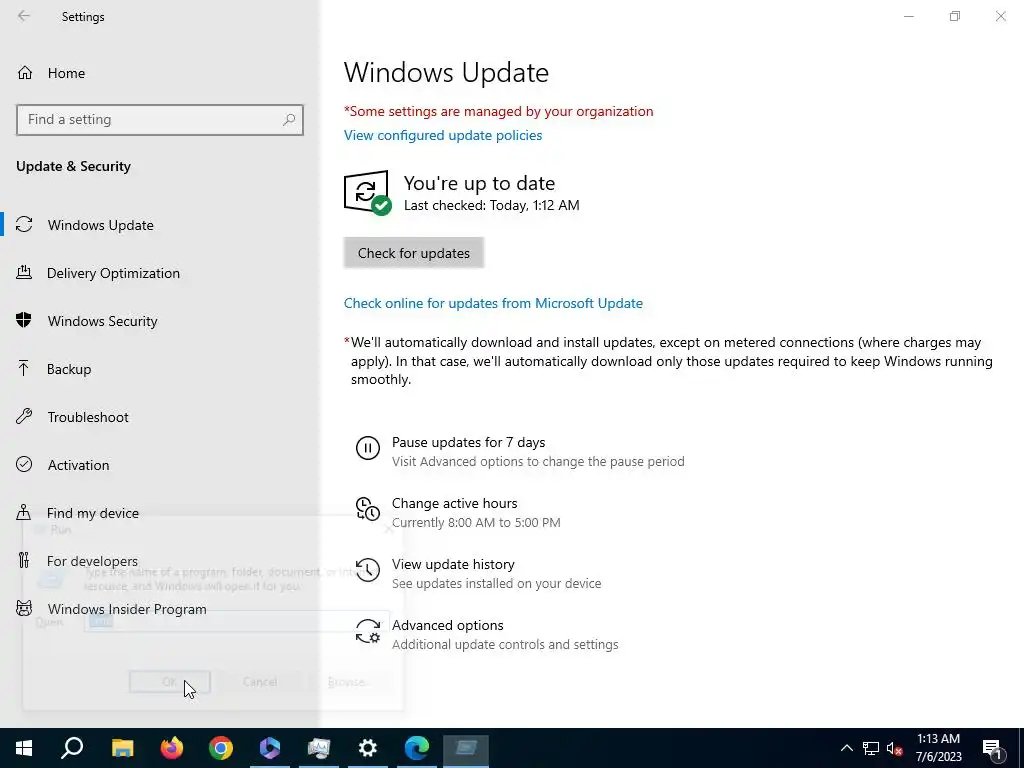Click the red 'Some settings are managed' notice
Viewport: 1024px width, 768px height.
pos(498,111)
